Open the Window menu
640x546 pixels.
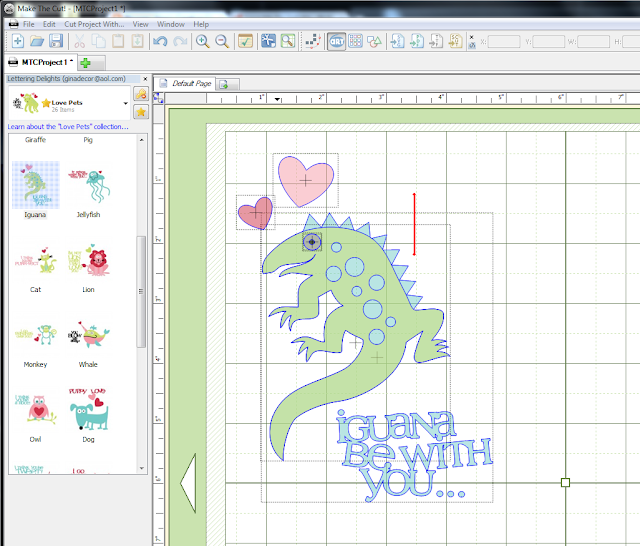pos(171,24)
